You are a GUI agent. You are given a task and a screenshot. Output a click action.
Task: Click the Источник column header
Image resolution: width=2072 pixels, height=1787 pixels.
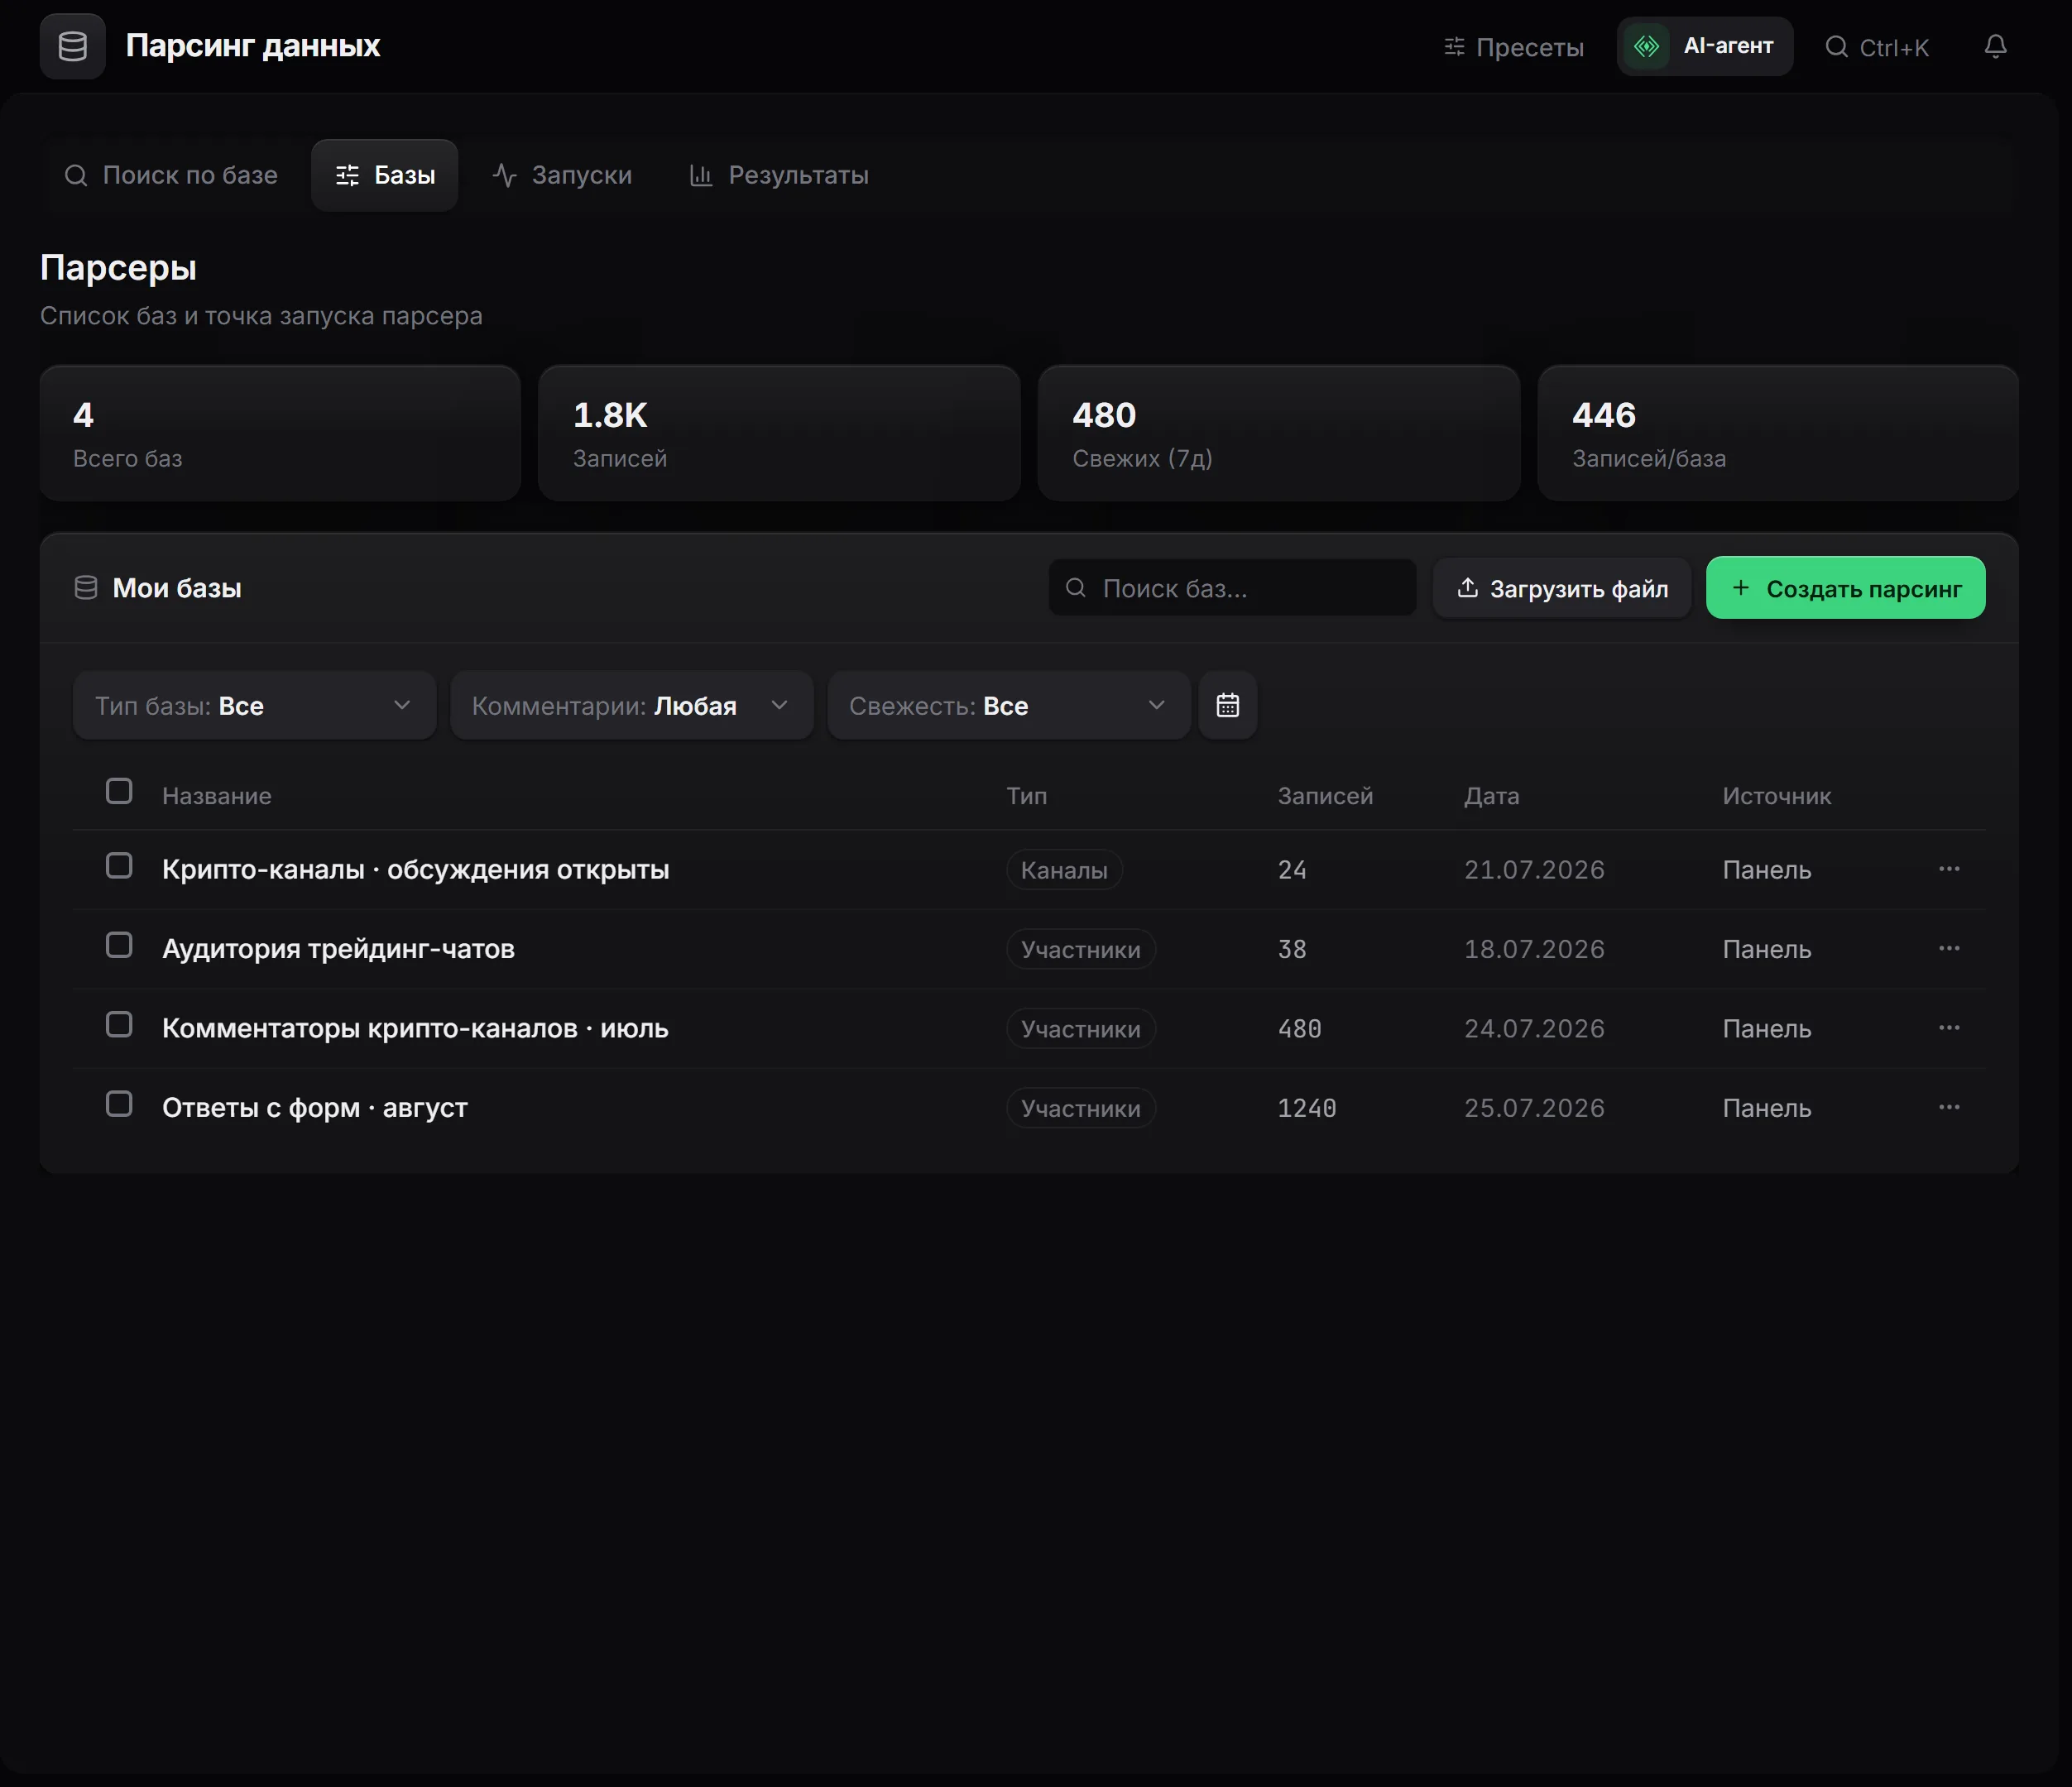tap(1776, 796)
